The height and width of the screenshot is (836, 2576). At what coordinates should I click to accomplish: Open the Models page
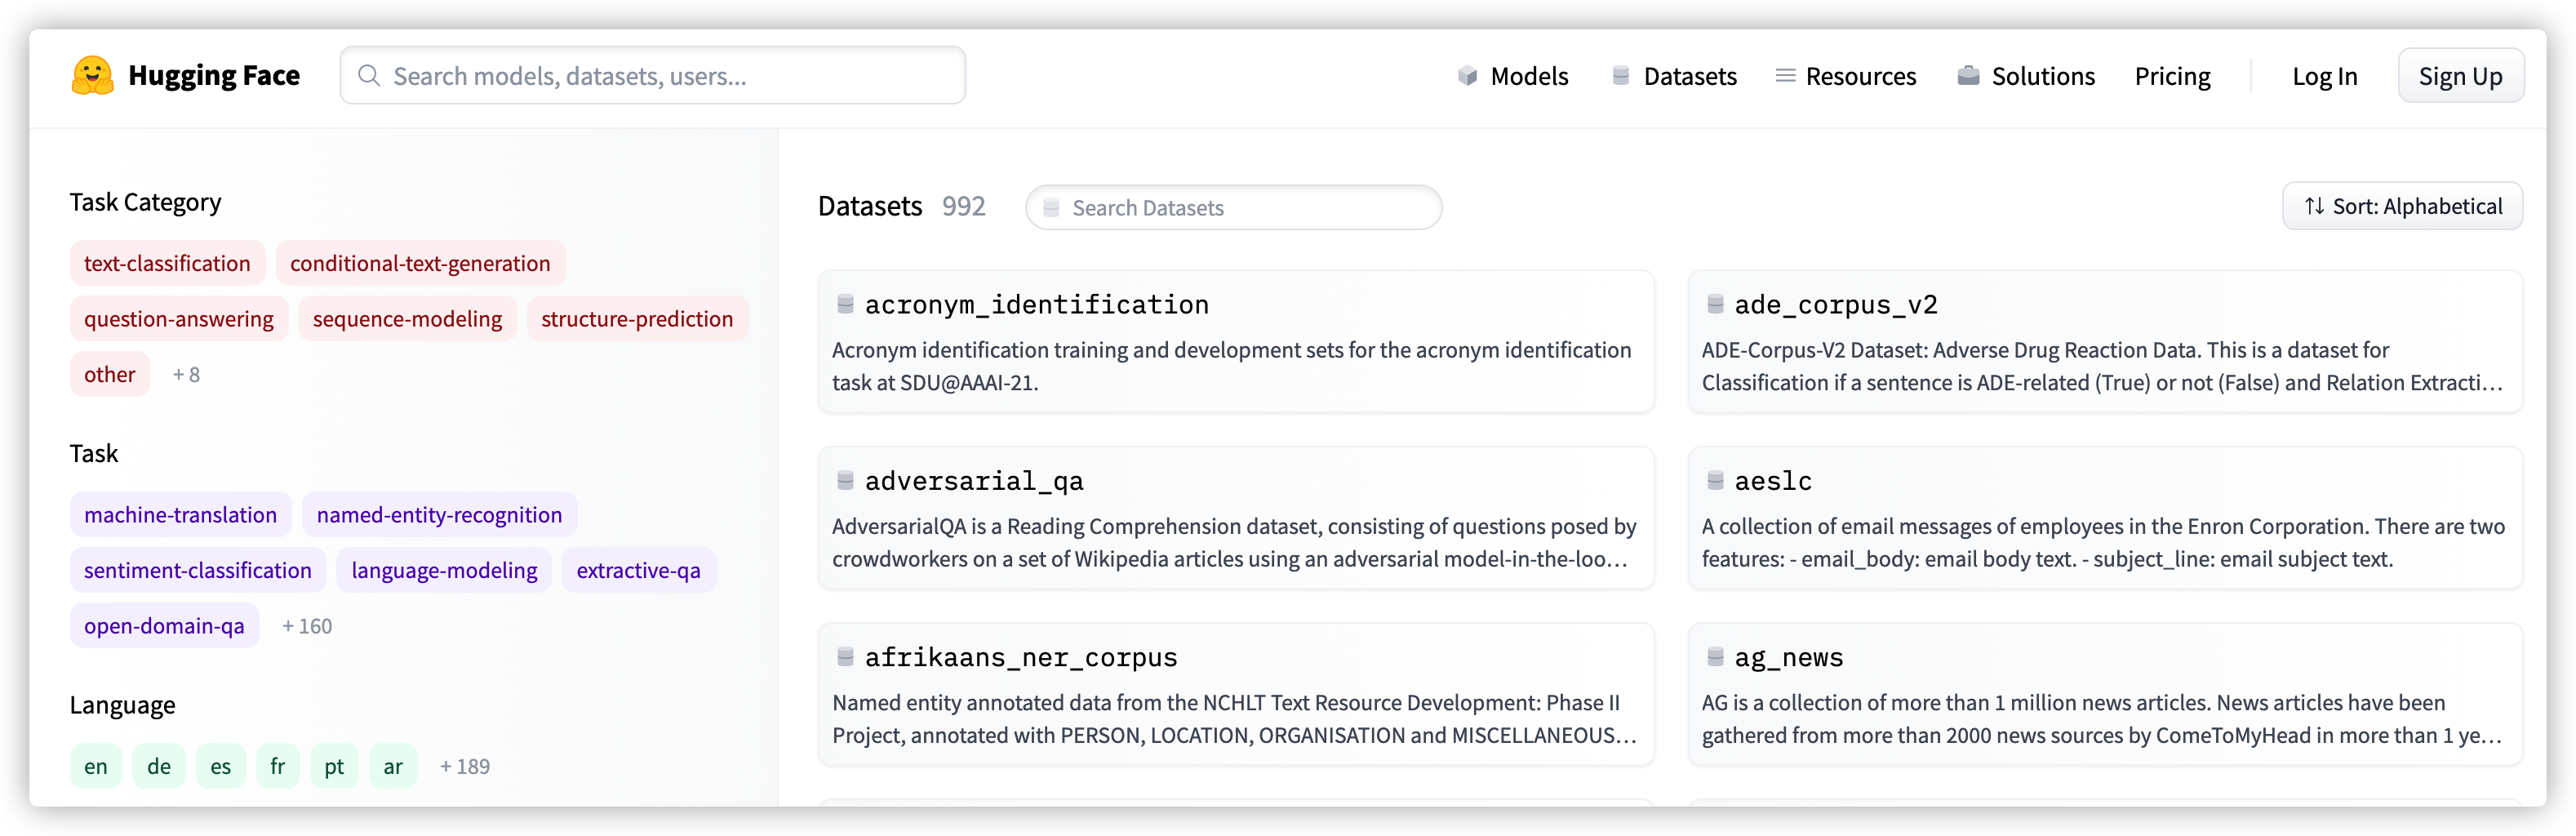pos(1513,76)
